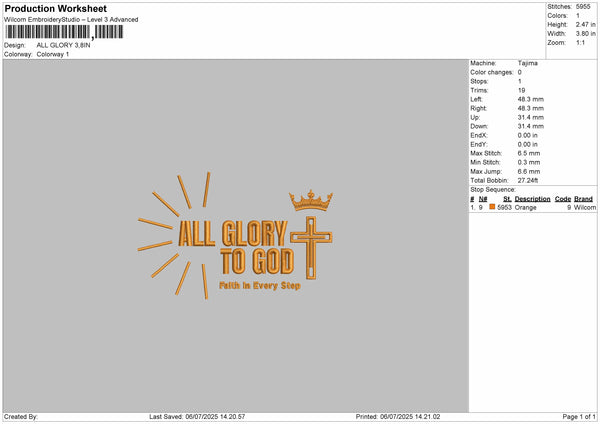The image size is (600, 424).
Task: Click the Last Saved timestamp in footer
Action: 197,416
